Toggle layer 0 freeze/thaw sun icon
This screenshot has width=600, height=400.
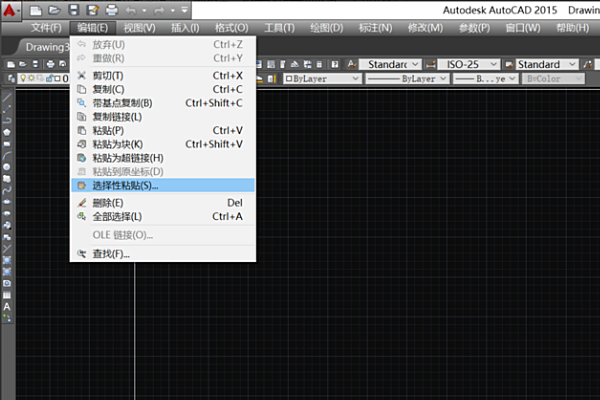[x=31, y=78]
